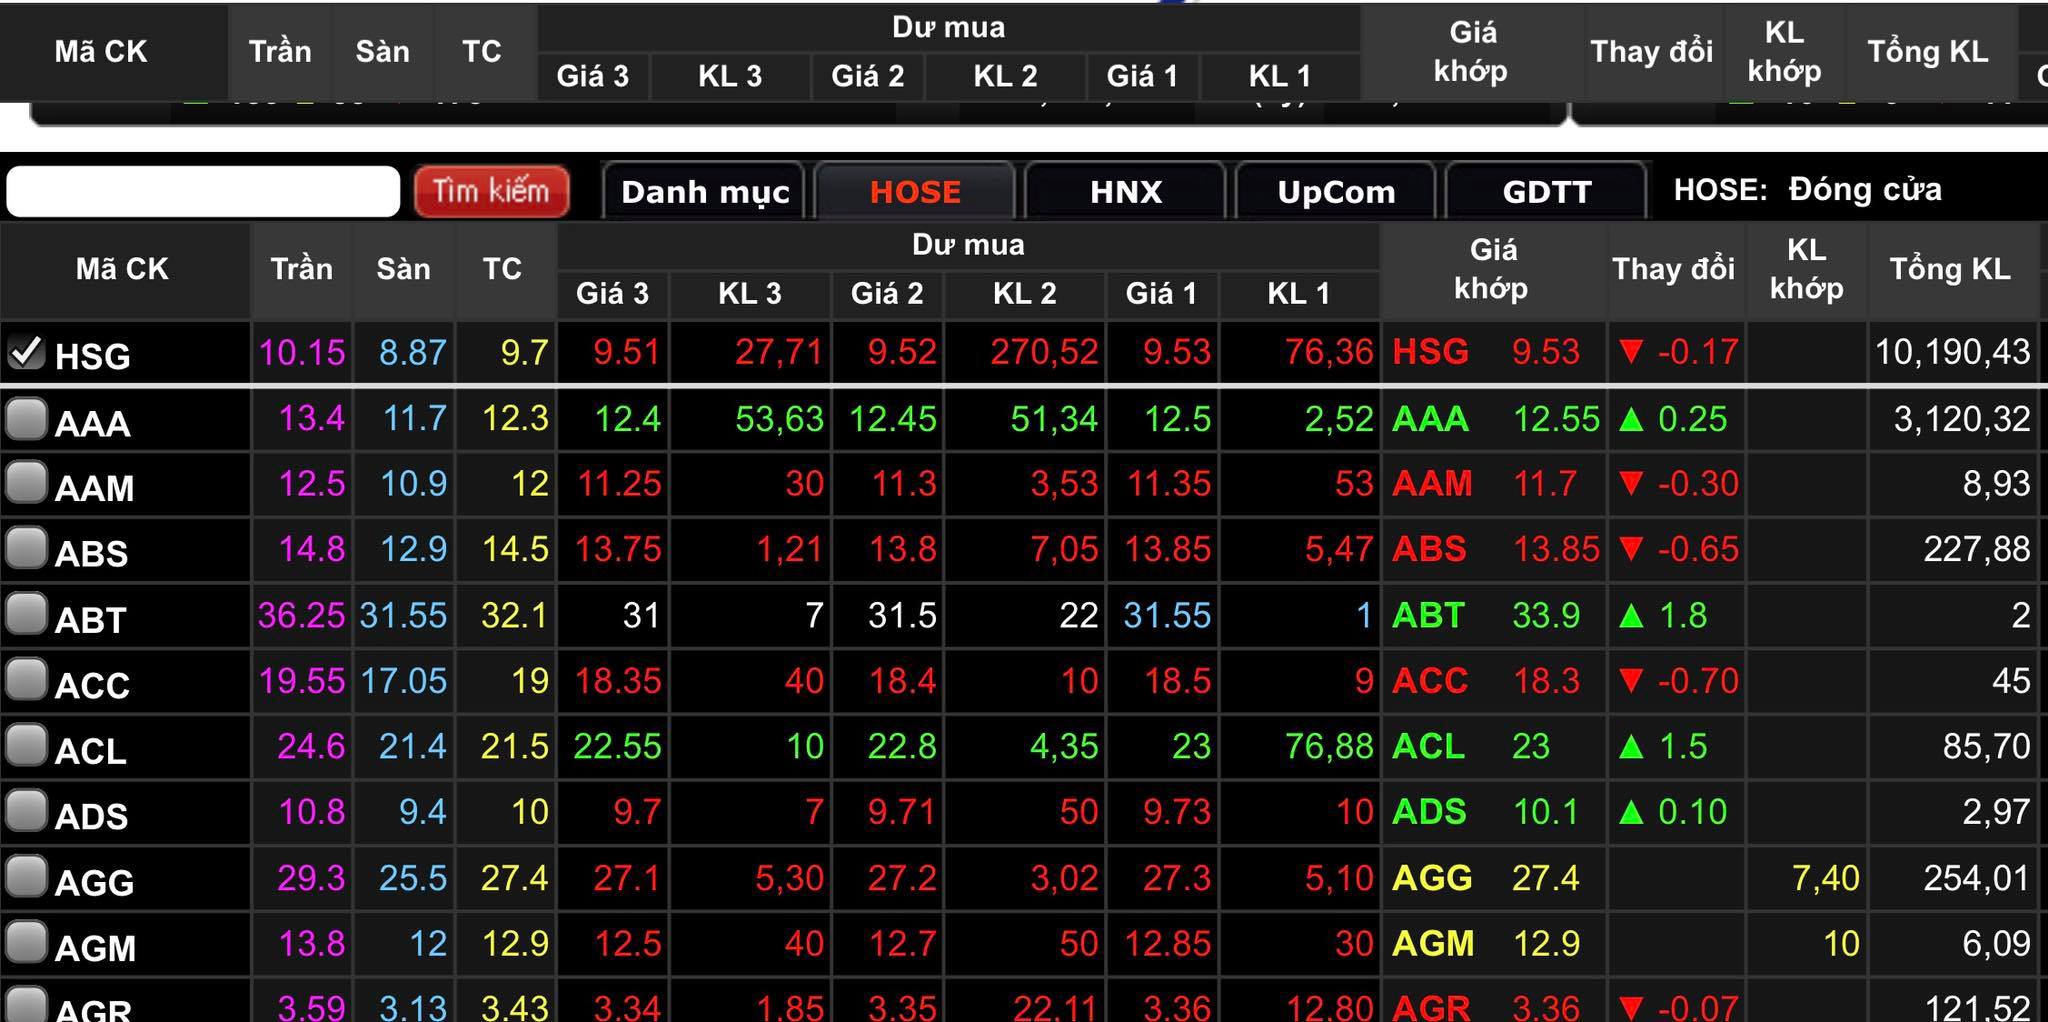Tick the checkbox next to AAA
2048x1022 pixels.
tap(26, 419)
